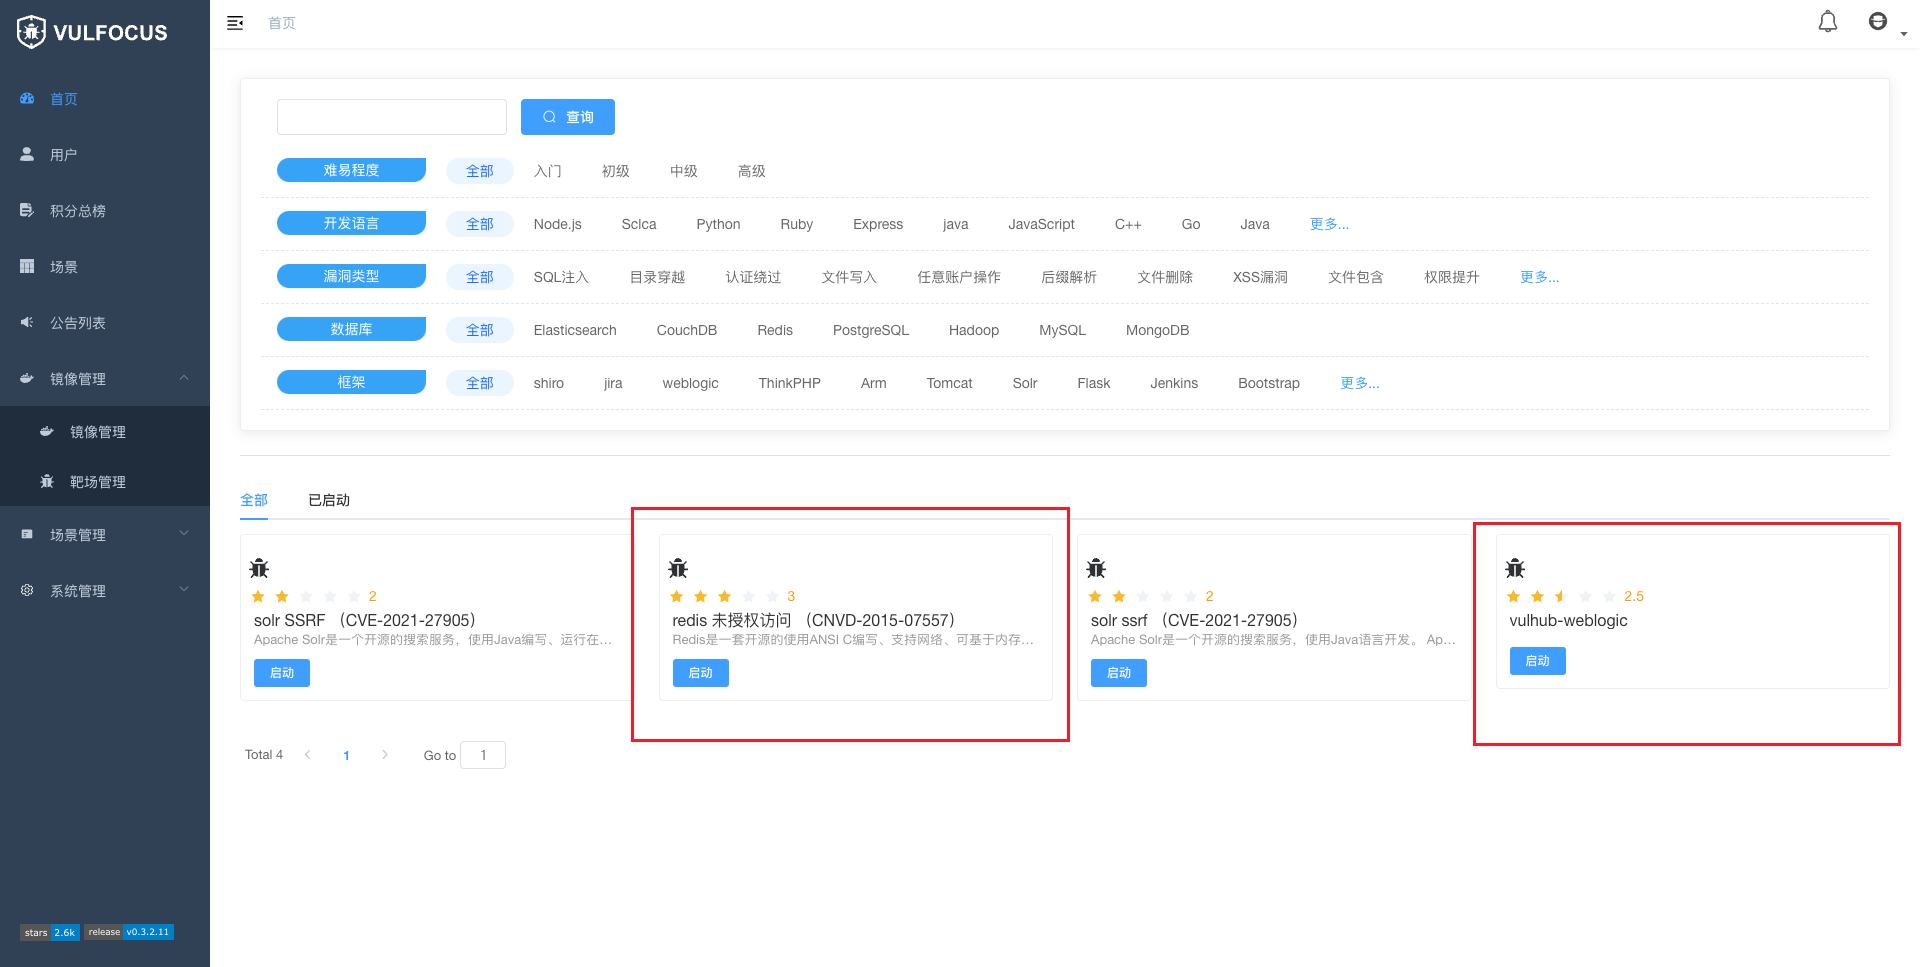Image resolution: width=1920 pixels, height=967 pixels.
Task: Filter database by MongoDB
Action: [x=1157, y=330]
